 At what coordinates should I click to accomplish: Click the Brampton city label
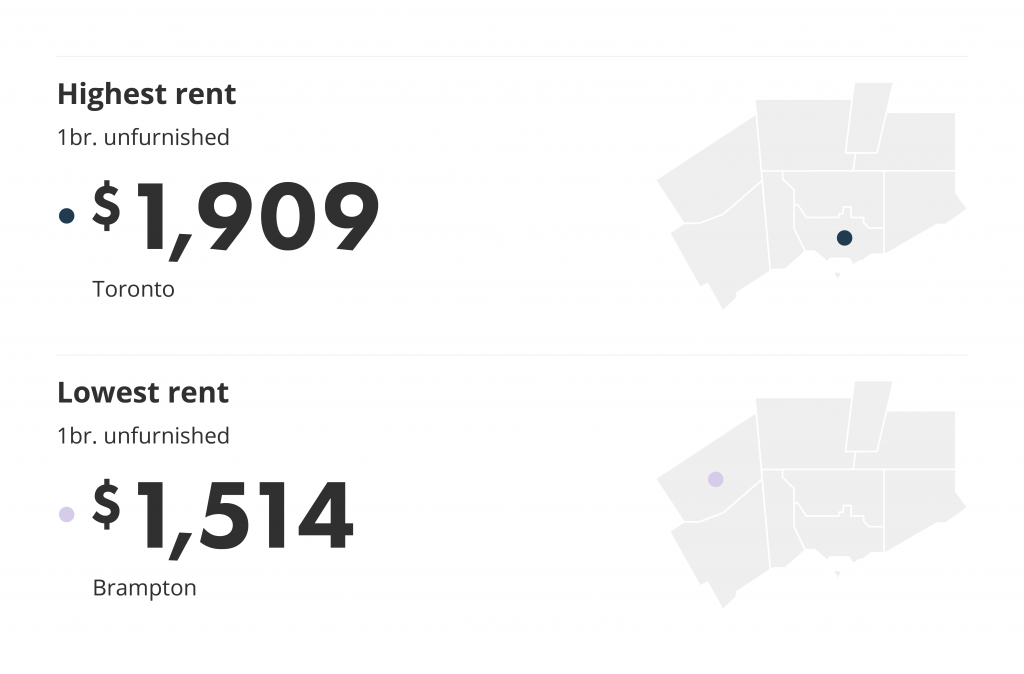(144, 588)
